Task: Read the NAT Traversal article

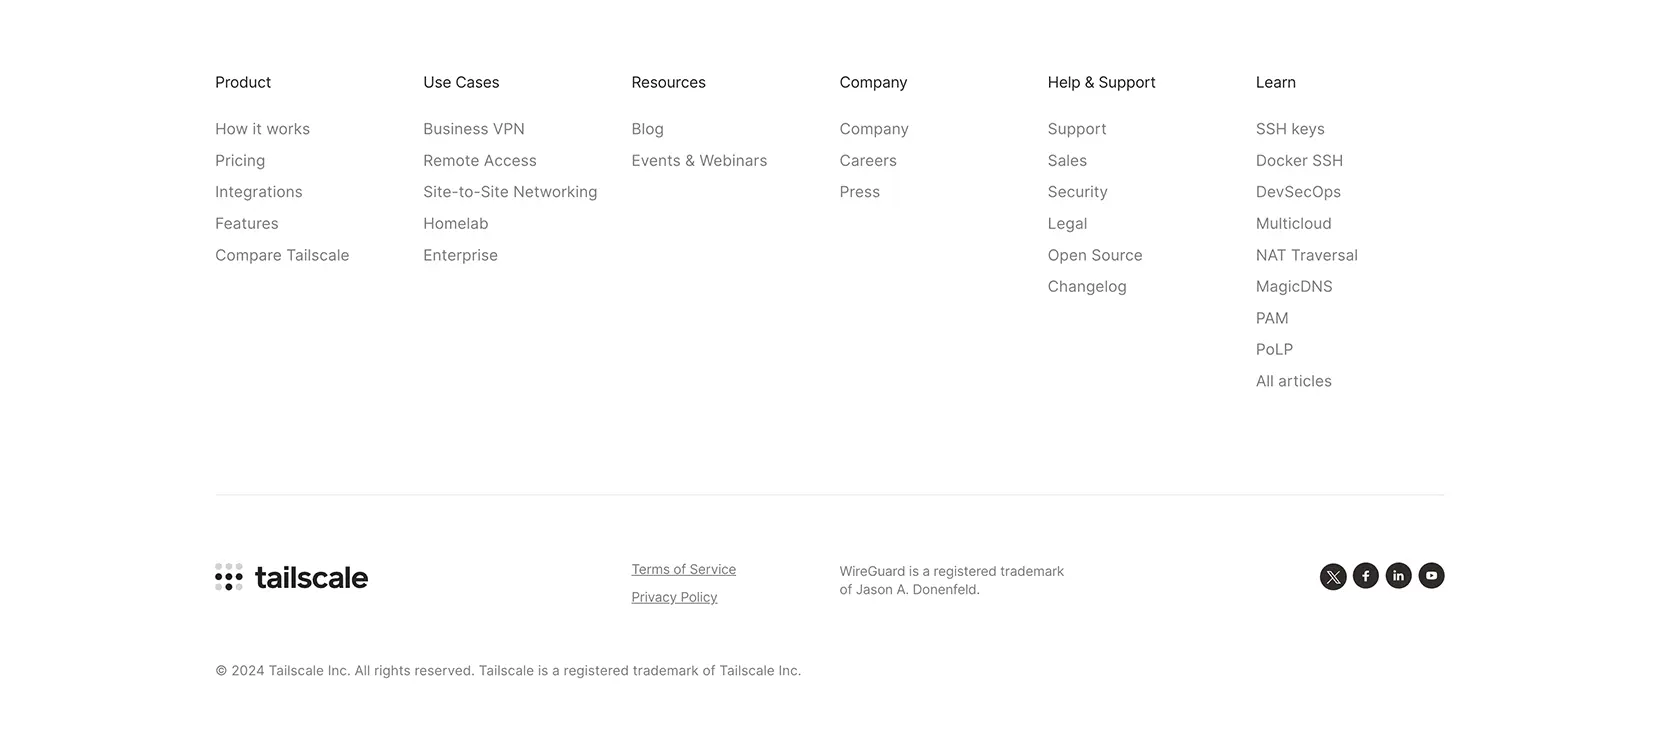Action: [1306, 255]
